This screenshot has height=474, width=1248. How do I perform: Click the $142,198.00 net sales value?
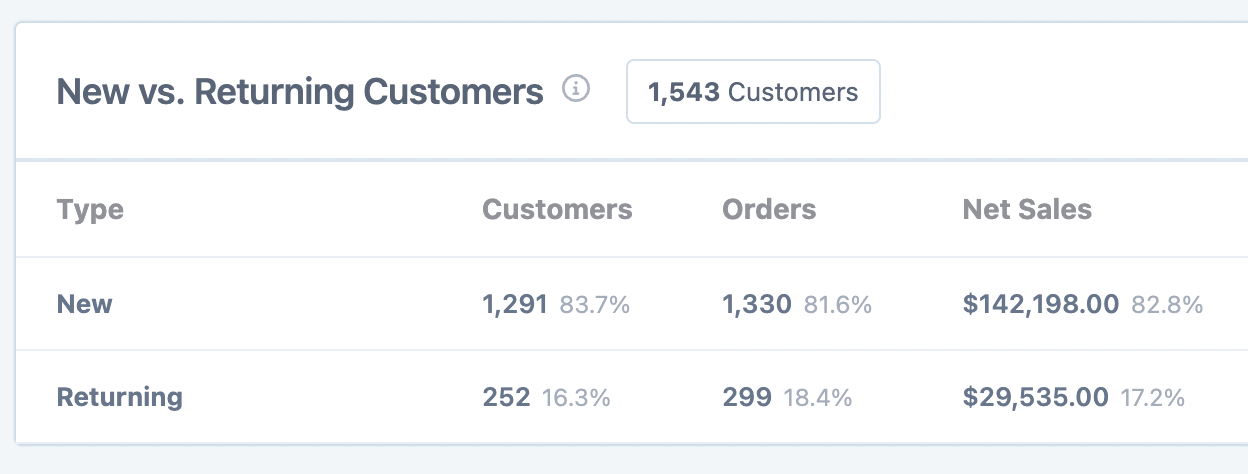pos(1040,304)
